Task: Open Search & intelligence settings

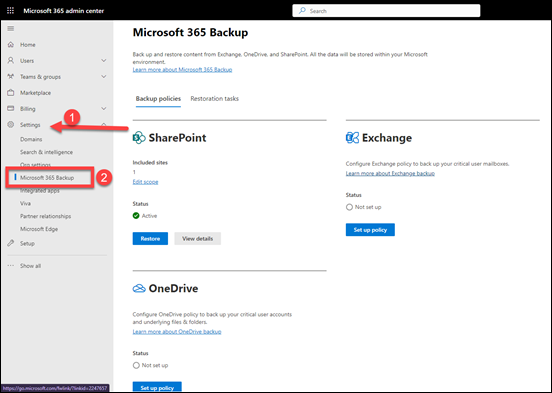Action: pyautogui.click(x=46, y=152)
